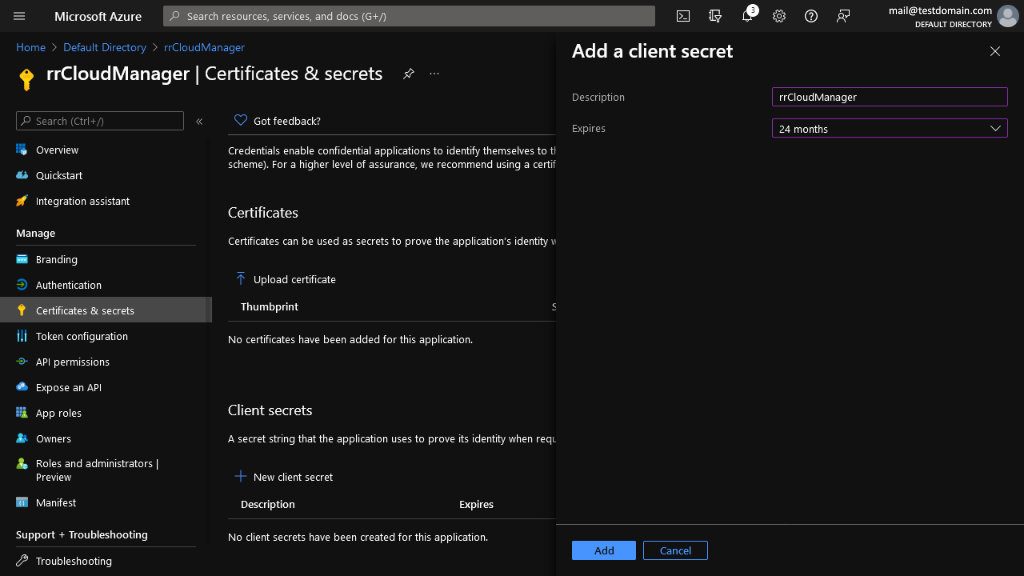Open the Directories and subscriptions filter icon
The image size is (1024, 576).
tap(715, 16)
